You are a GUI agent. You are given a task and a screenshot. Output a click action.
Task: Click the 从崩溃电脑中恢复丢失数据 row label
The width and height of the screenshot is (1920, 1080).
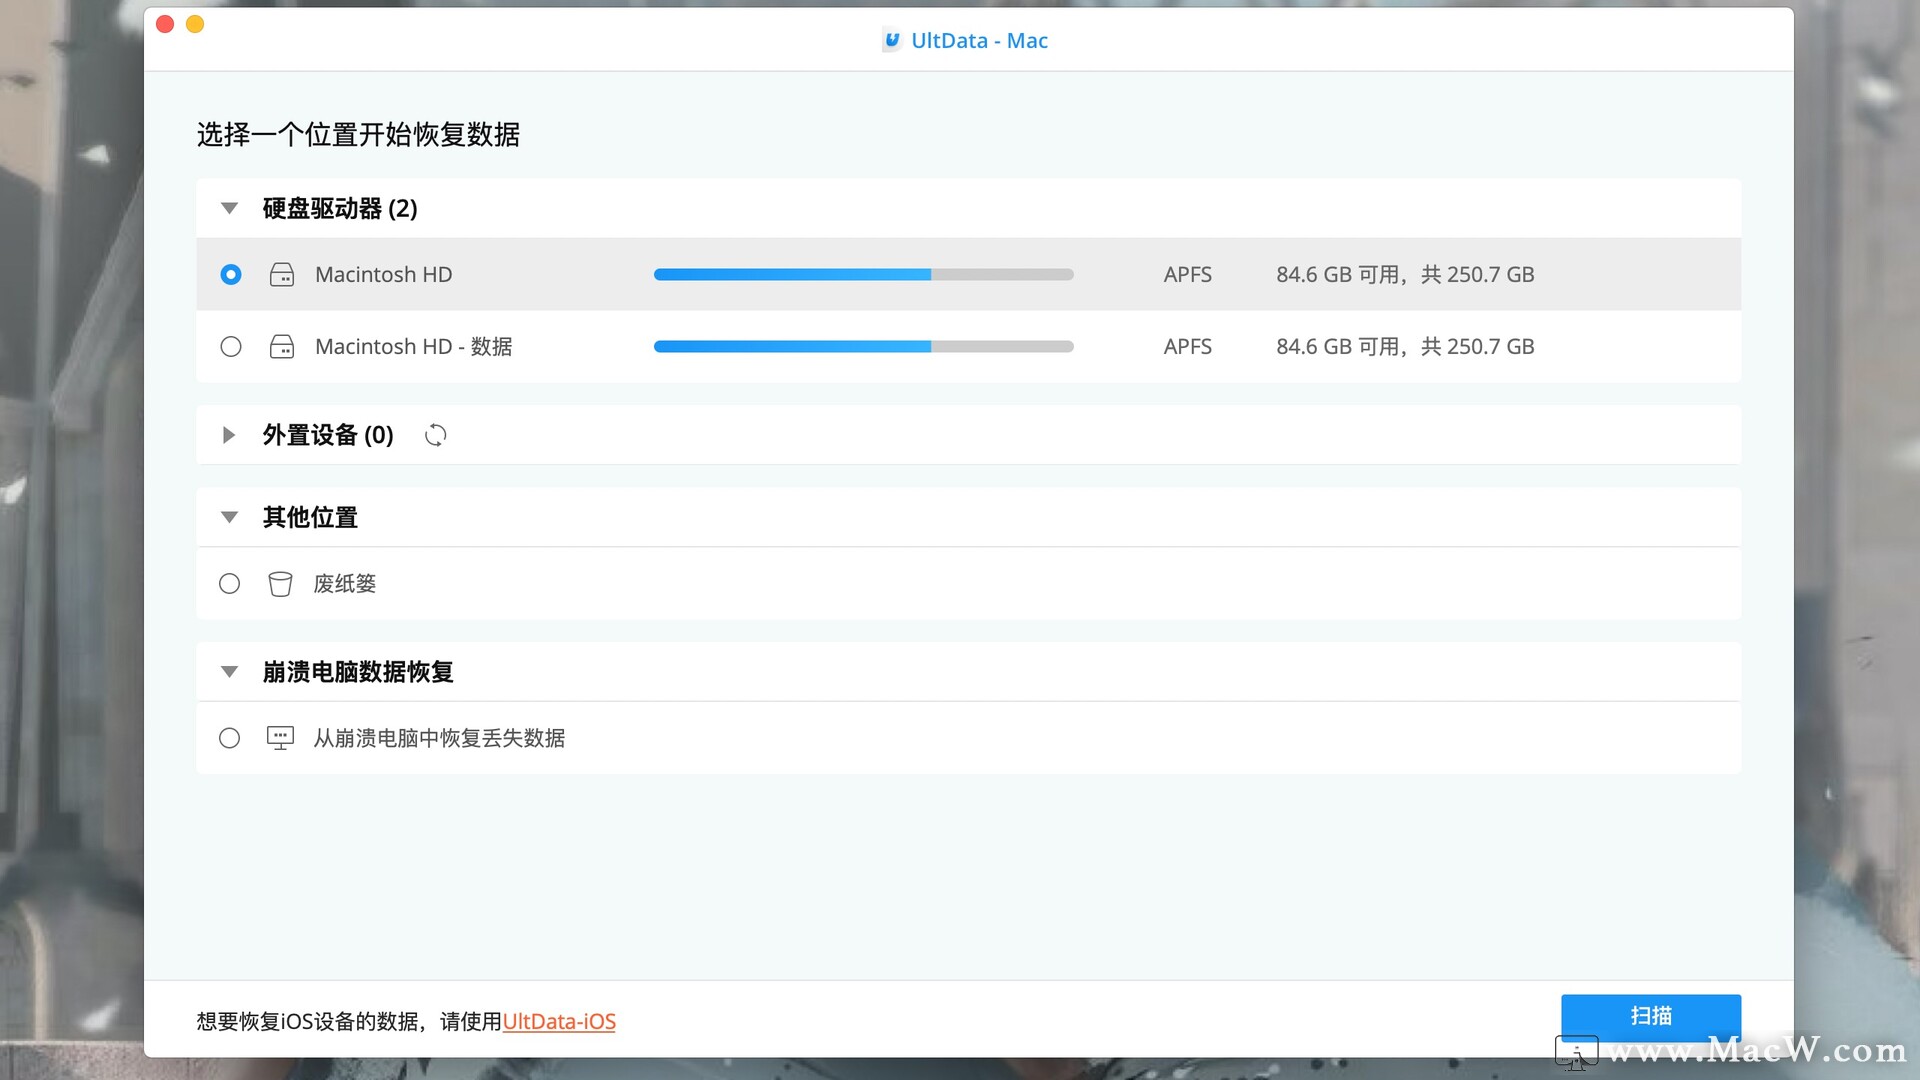tap(439, 738)
